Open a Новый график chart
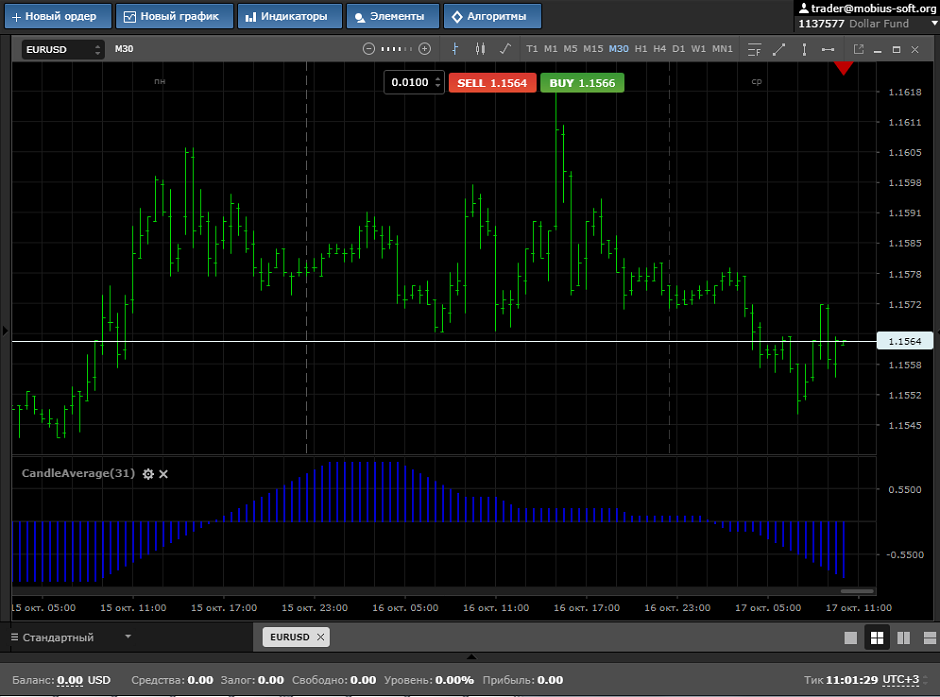Screen dimensions: 940x697 click(x=174, y=16)
